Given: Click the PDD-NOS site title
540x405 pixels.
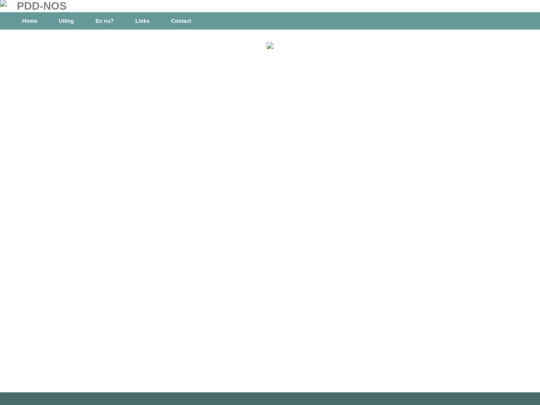Looking at the screenshot, I should click(x=42, y=6).
